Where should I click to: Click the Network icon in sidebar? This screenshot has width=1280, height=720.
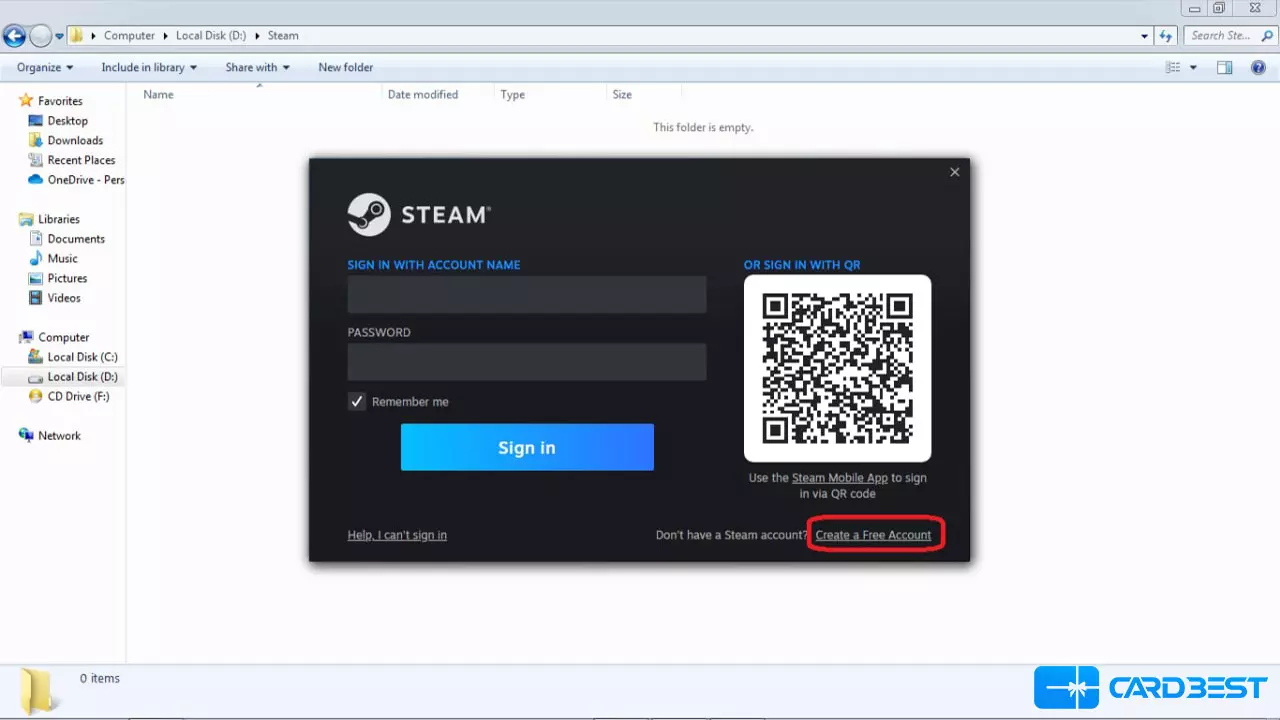click(26, 436)
